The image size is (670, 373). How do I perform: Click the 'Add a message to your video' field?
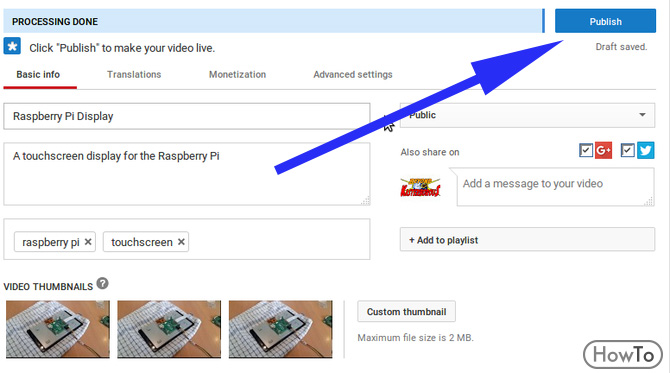coord(555,187)
